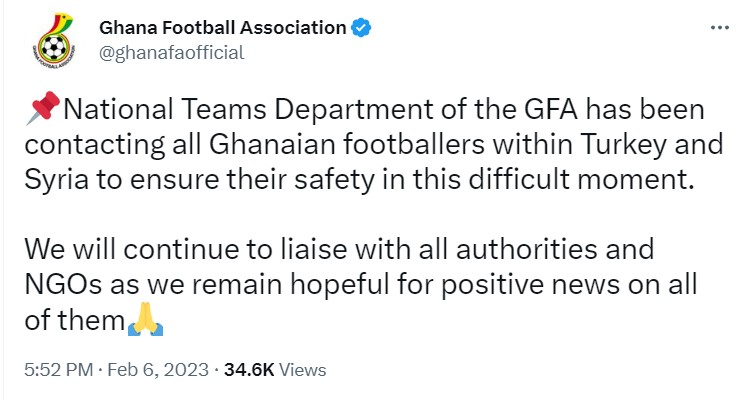Click the words difficult moment in the tweet
Image resolution: width=746 pixels, height=400 pixels.
[x=579, y=180]
